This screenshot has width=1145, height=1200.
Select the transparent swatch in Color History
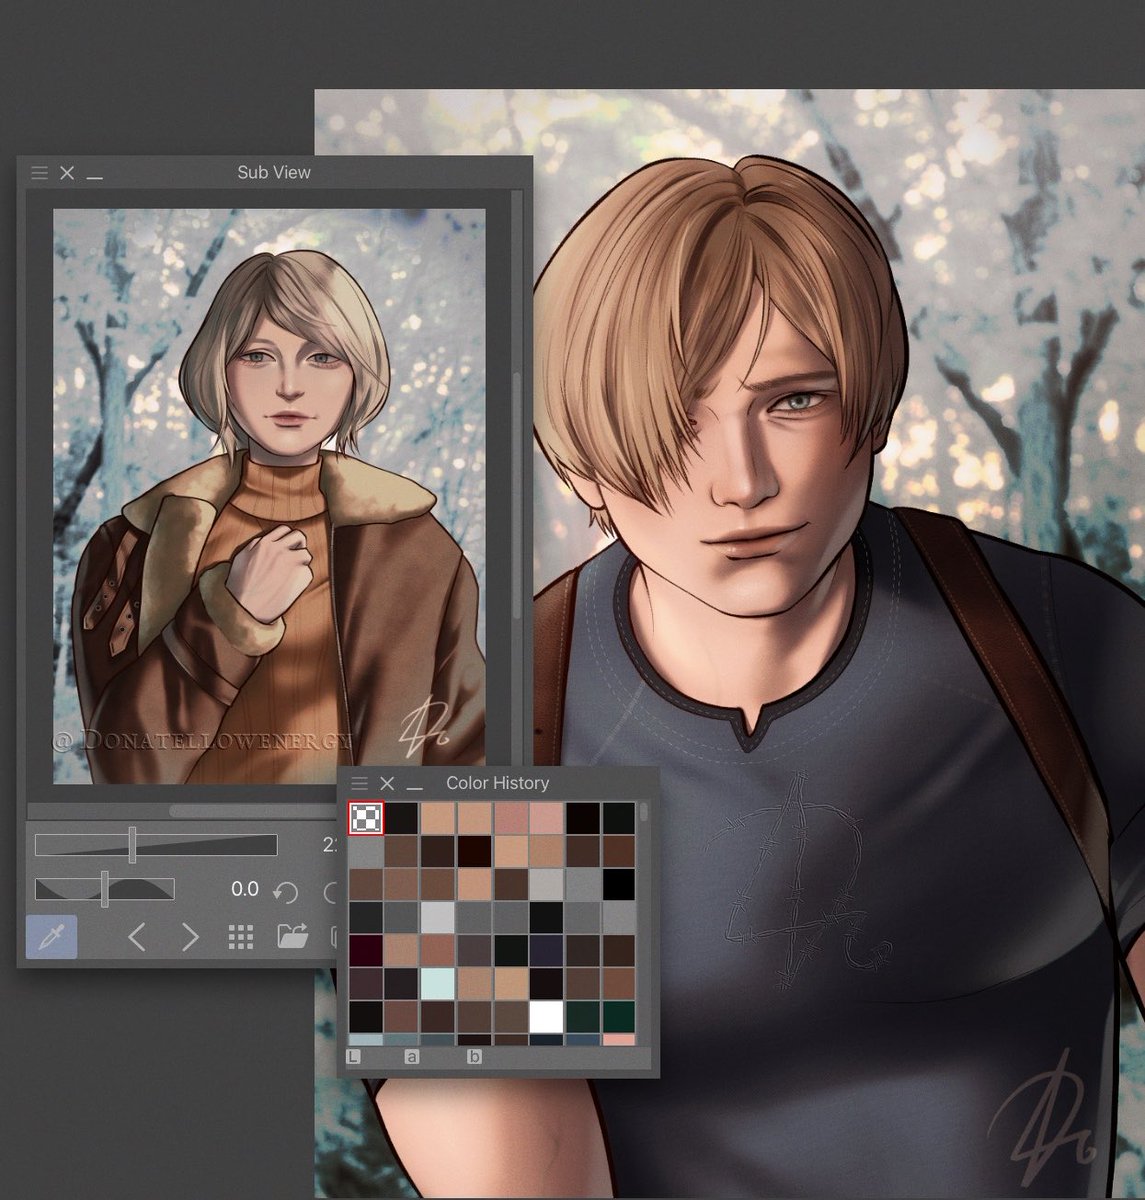365,818
